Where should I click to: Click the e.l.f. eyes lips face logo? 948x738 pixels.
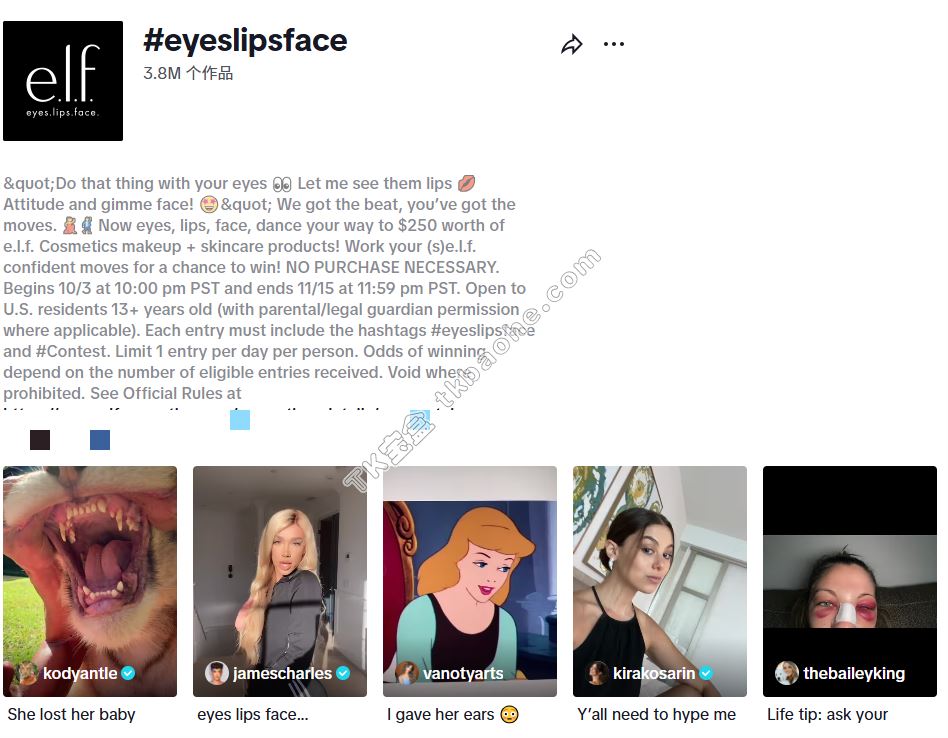click(x=63, y=81)
